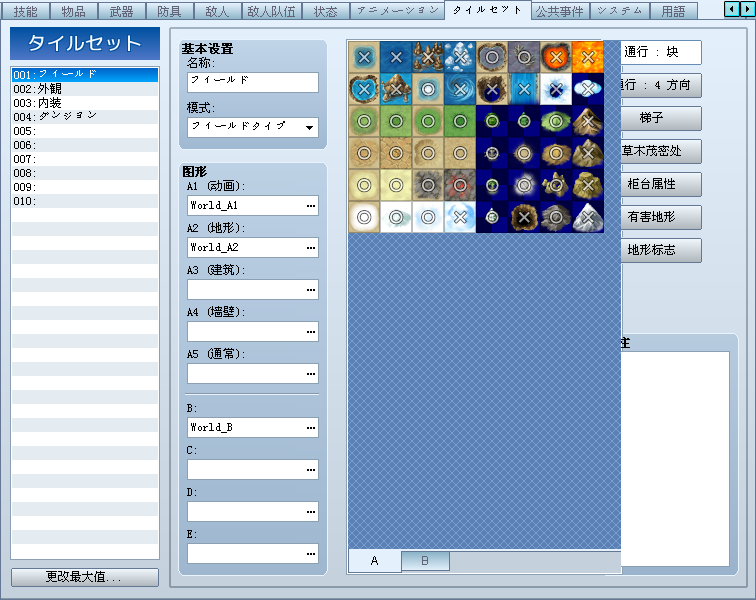The height and width of the screenshot is (600, 756).
Task: Browse graphic for the A5 通常 slot
Action: (x=310, y=374)
